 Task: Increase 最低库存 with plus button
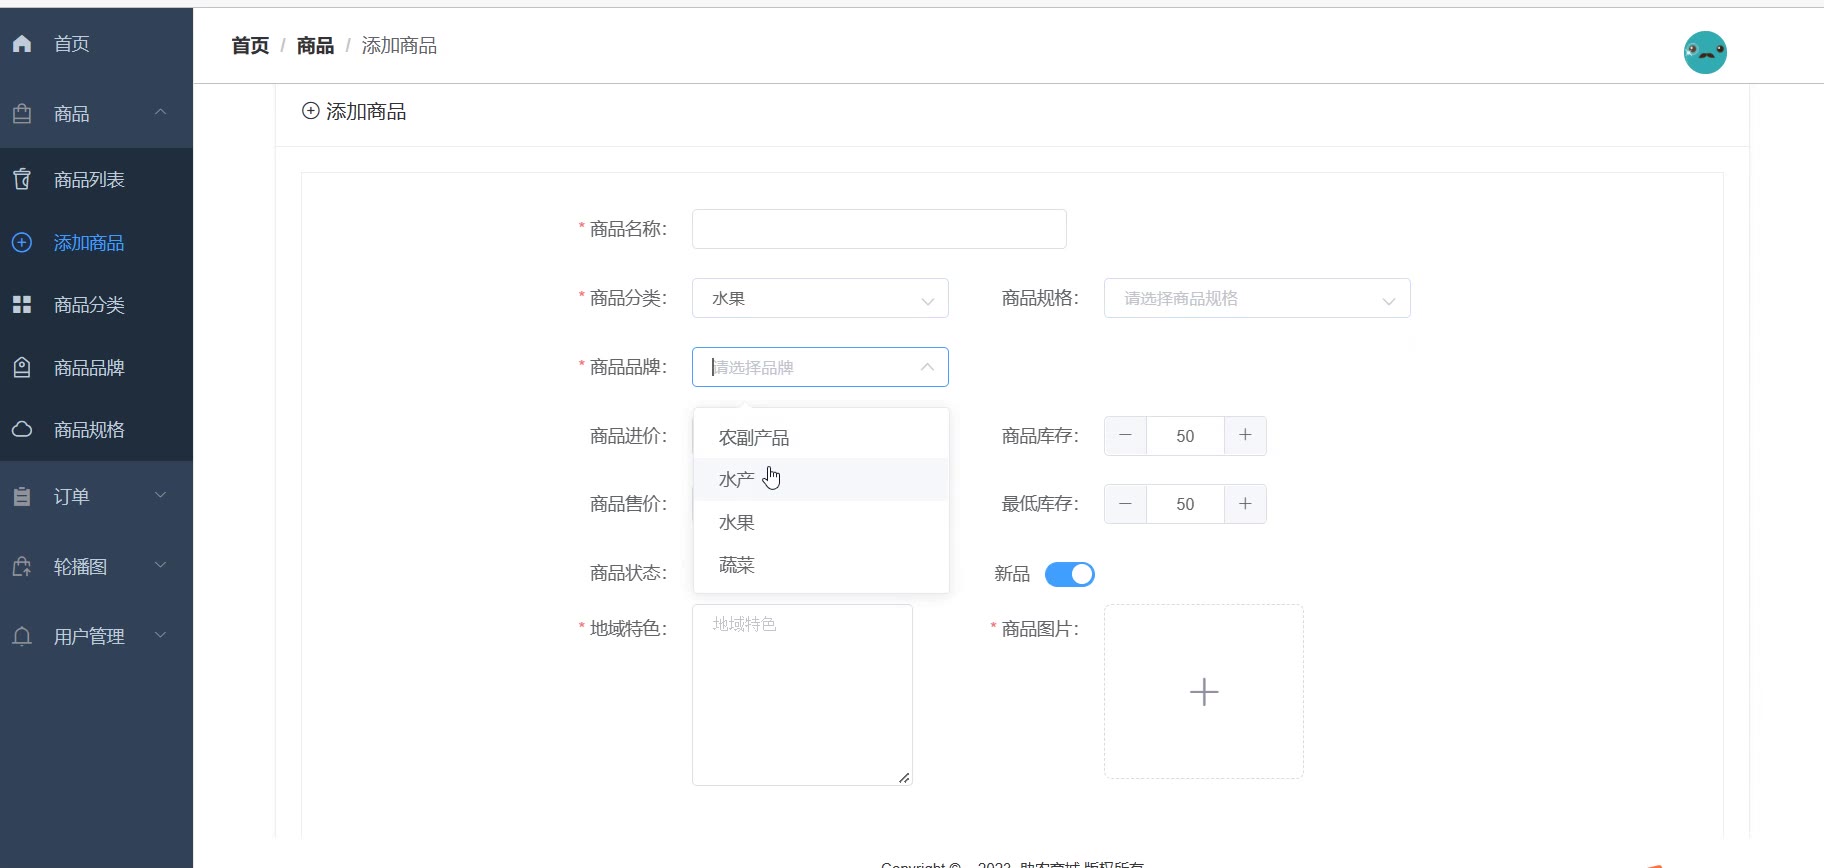[x=1245, y=504]
